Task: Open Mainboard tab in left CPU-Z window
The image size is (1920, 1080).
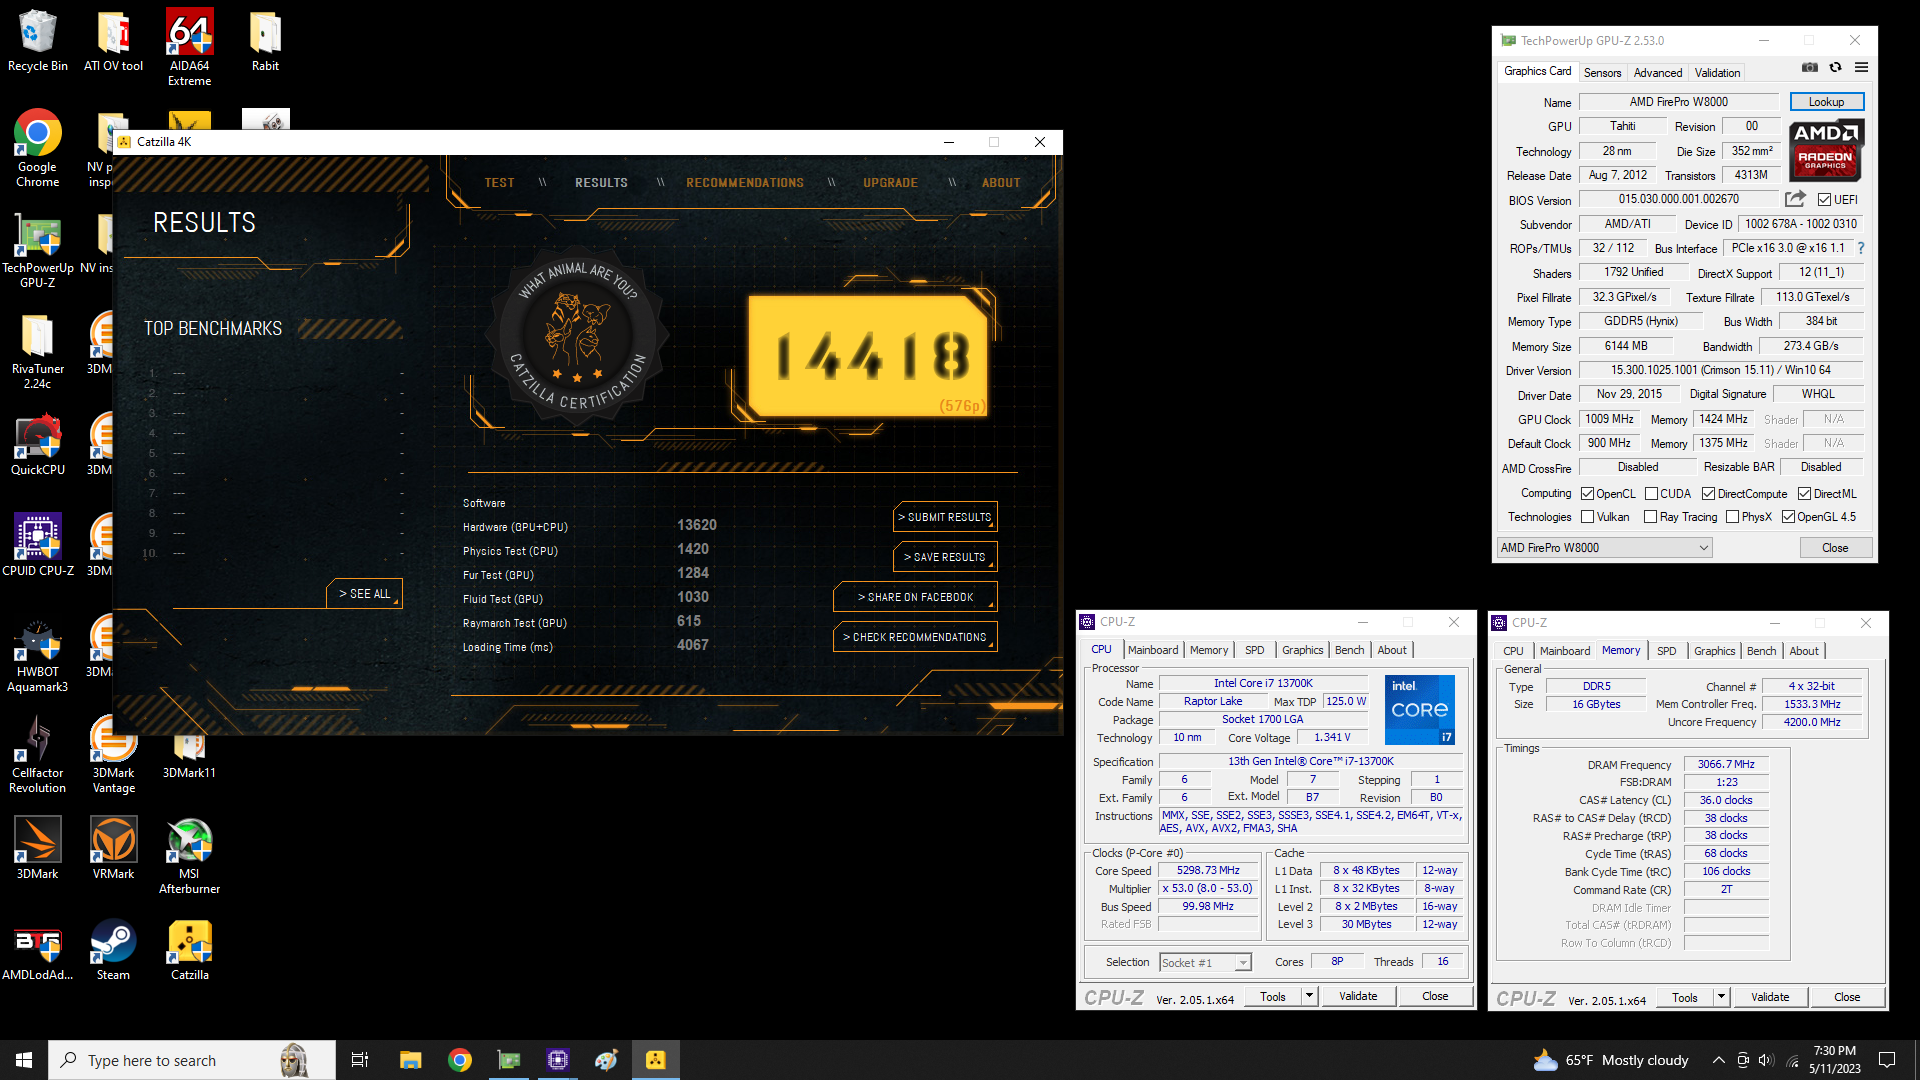Action: [1153, 650]
